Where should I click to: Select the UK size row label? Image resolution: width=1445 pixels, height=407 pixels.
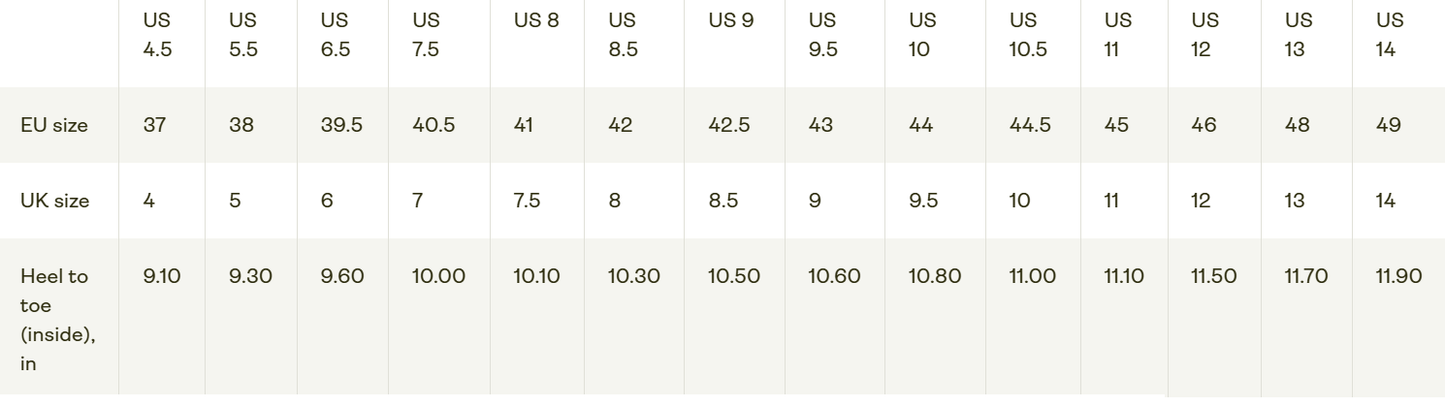coord(55,201)
